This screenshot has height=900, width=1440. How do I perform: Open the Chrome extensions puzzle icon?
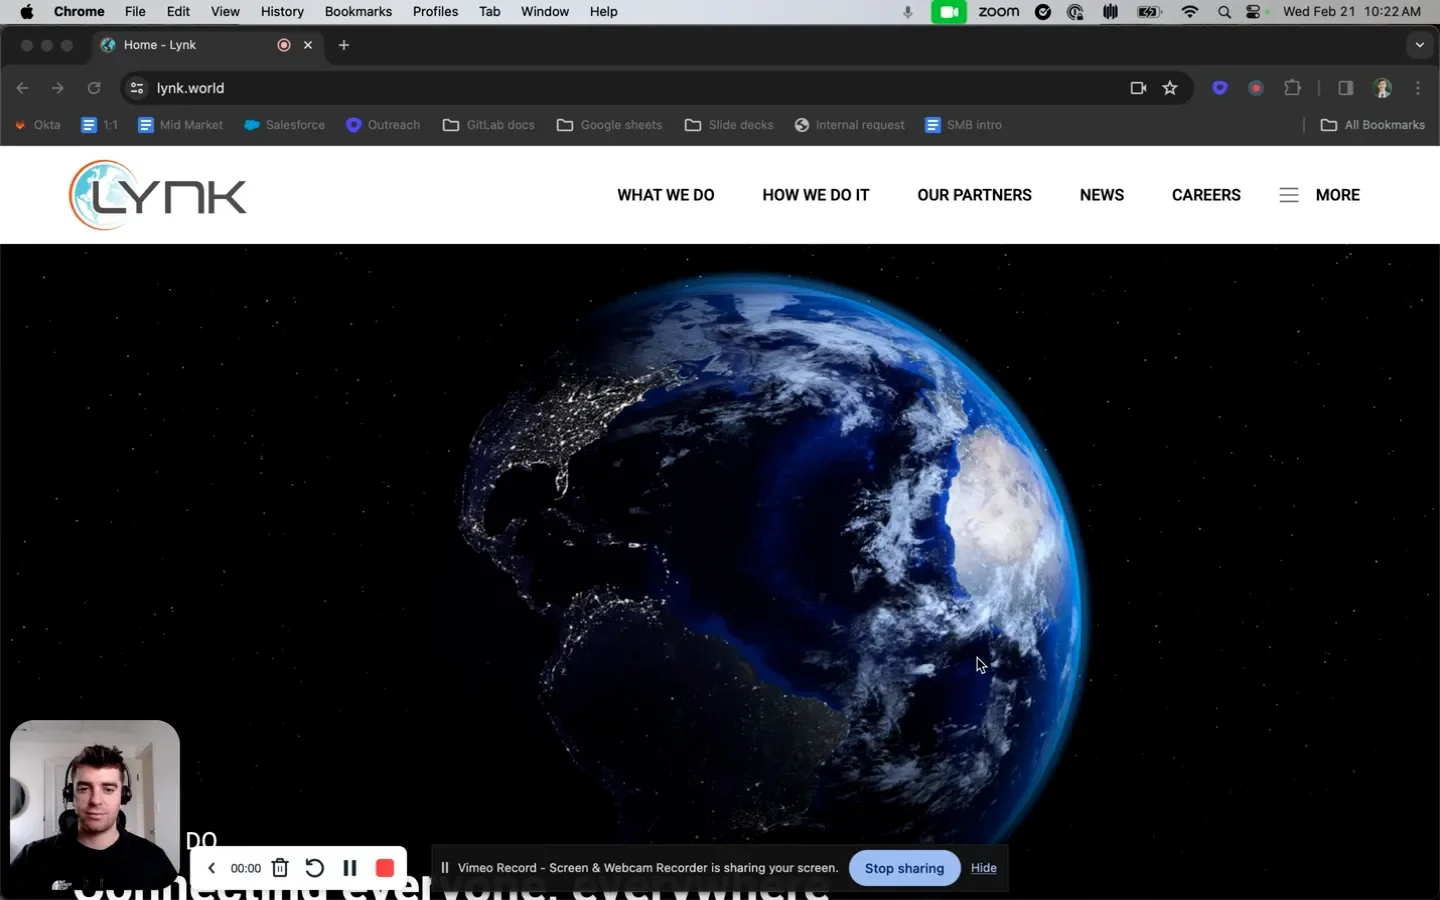(1292, 88)
